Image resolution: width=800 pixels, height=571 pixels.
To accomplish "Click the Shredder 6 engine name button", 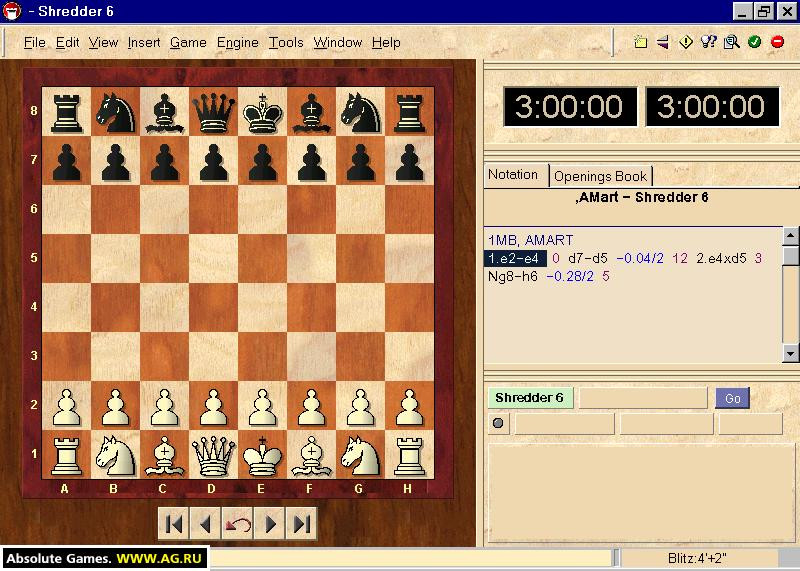I will pyautogui.click(x=530, y=398).
